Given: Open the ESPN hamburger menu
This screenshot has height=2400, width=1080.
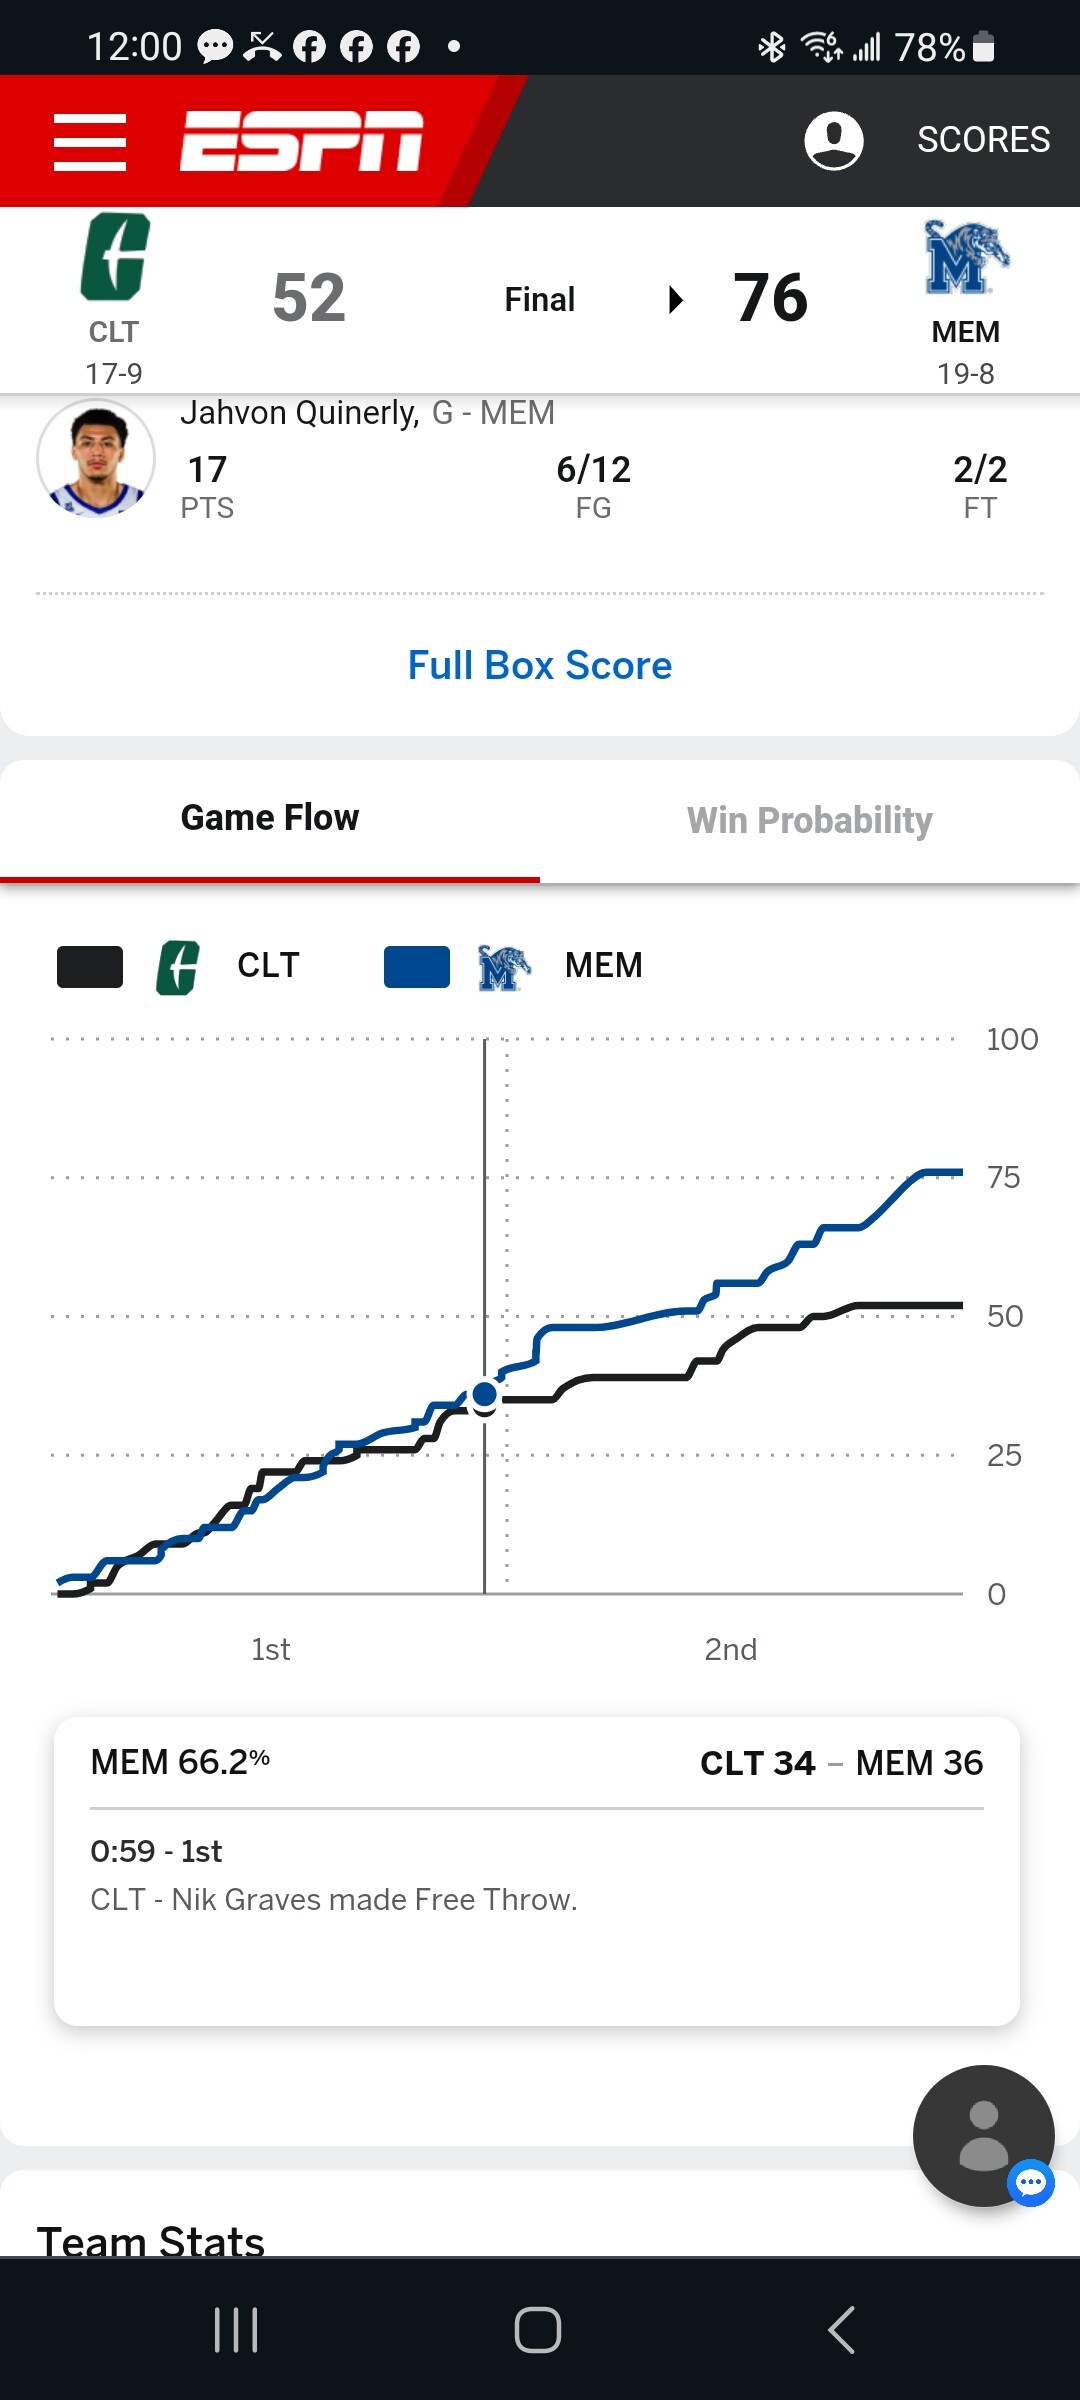Looking at the screenshot, I should click(90, 141).
